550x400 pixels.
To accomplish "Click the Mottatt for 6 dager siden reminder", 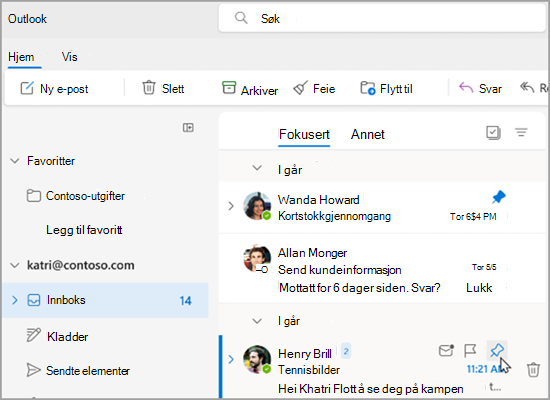I will click(360, 288).
